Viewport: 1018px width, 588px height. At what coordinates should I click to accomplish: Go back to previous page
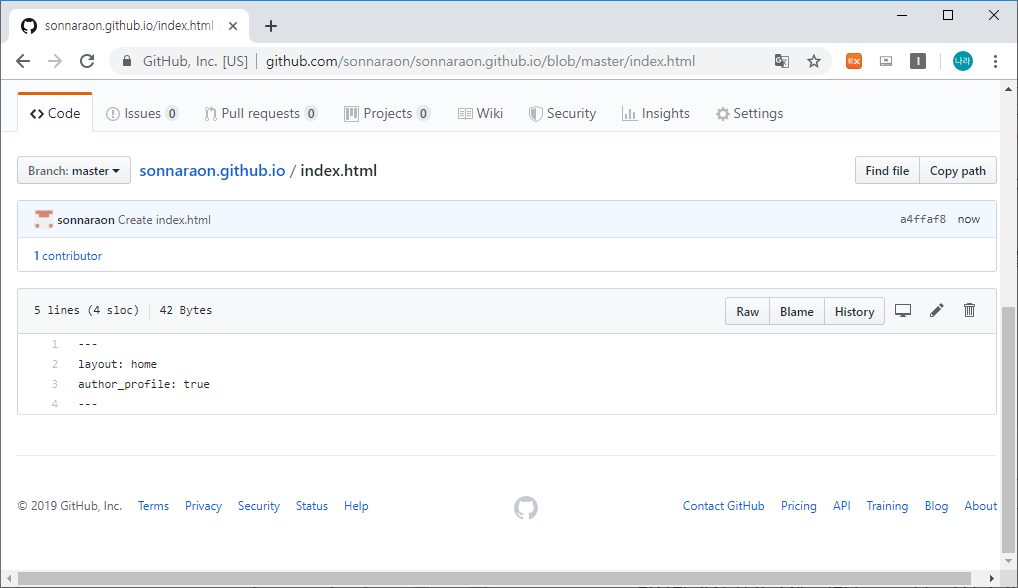pos(23,61)
